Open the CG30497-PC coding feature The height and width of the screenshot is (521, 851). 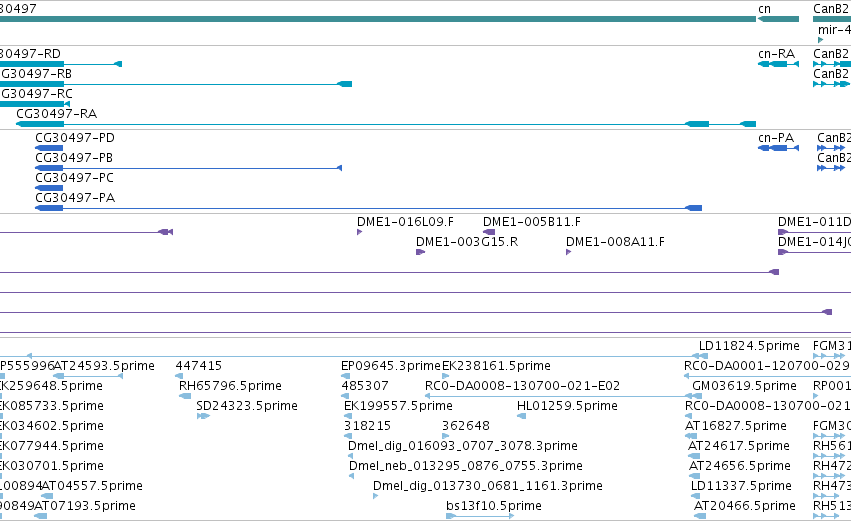49,188
